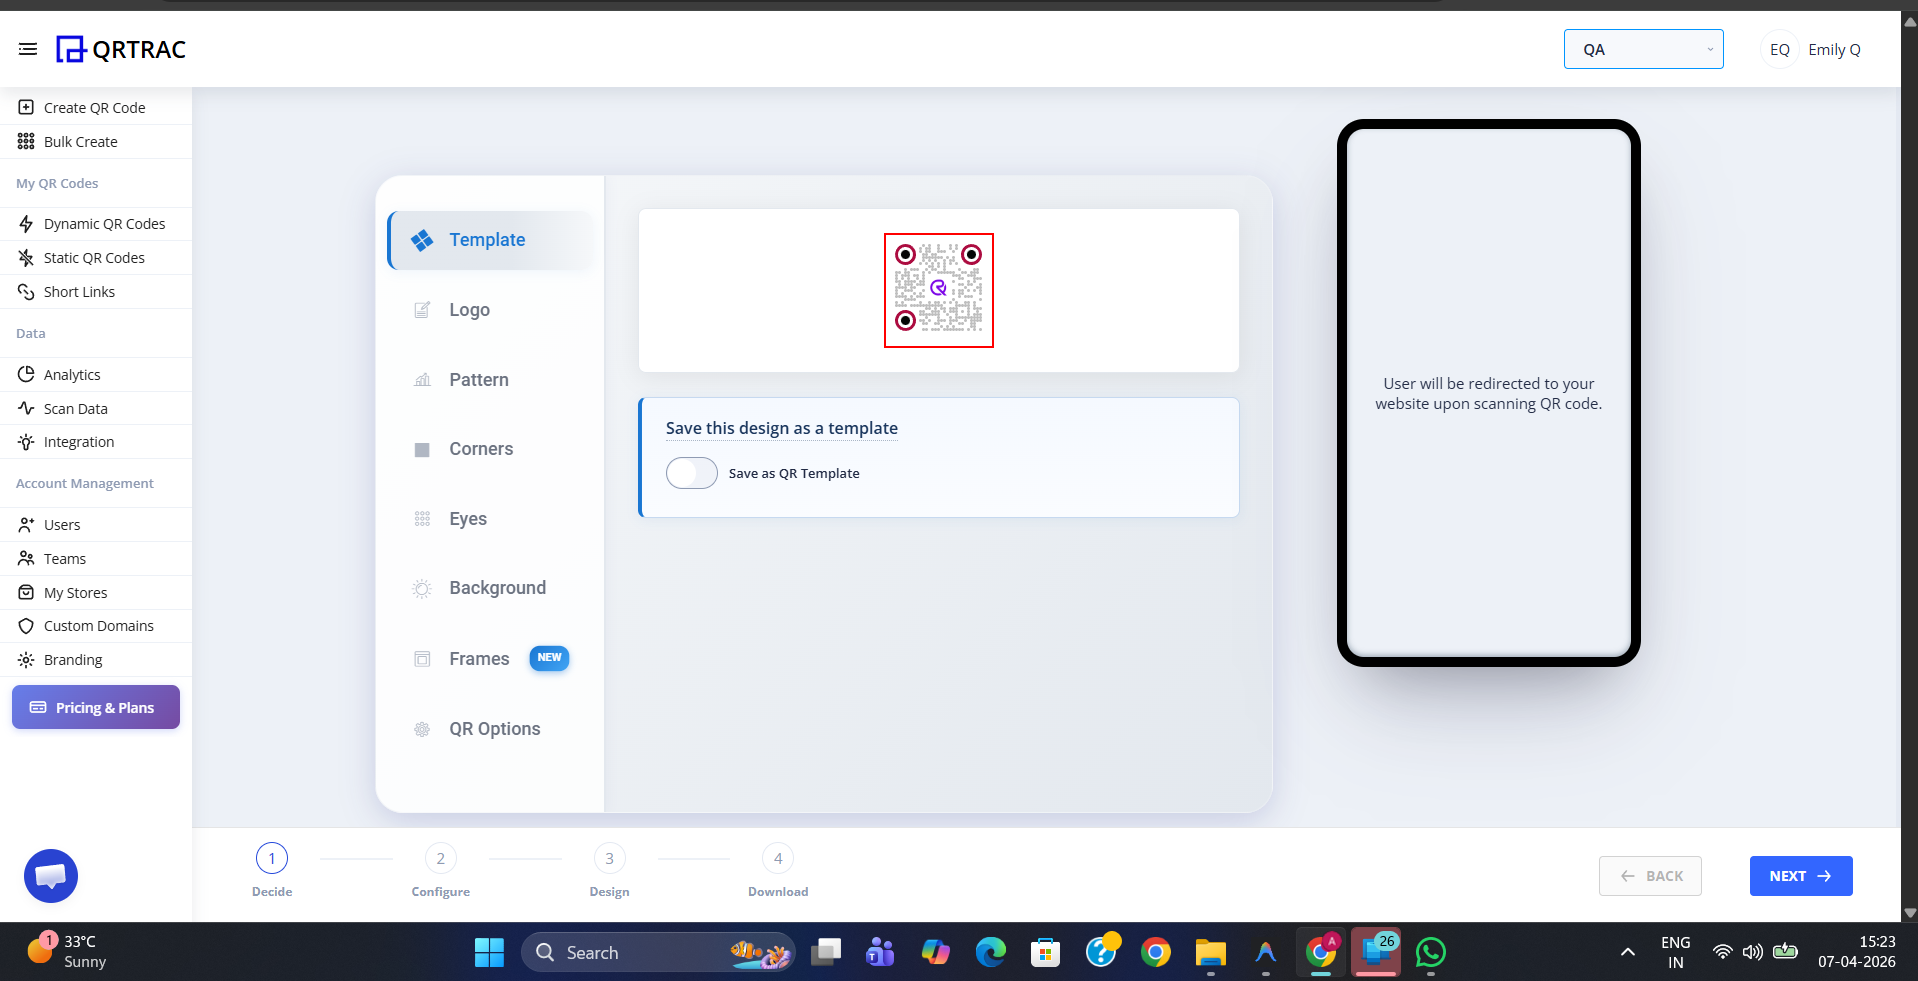
Task: Open the QR Options section
Action: pos(495,728)
